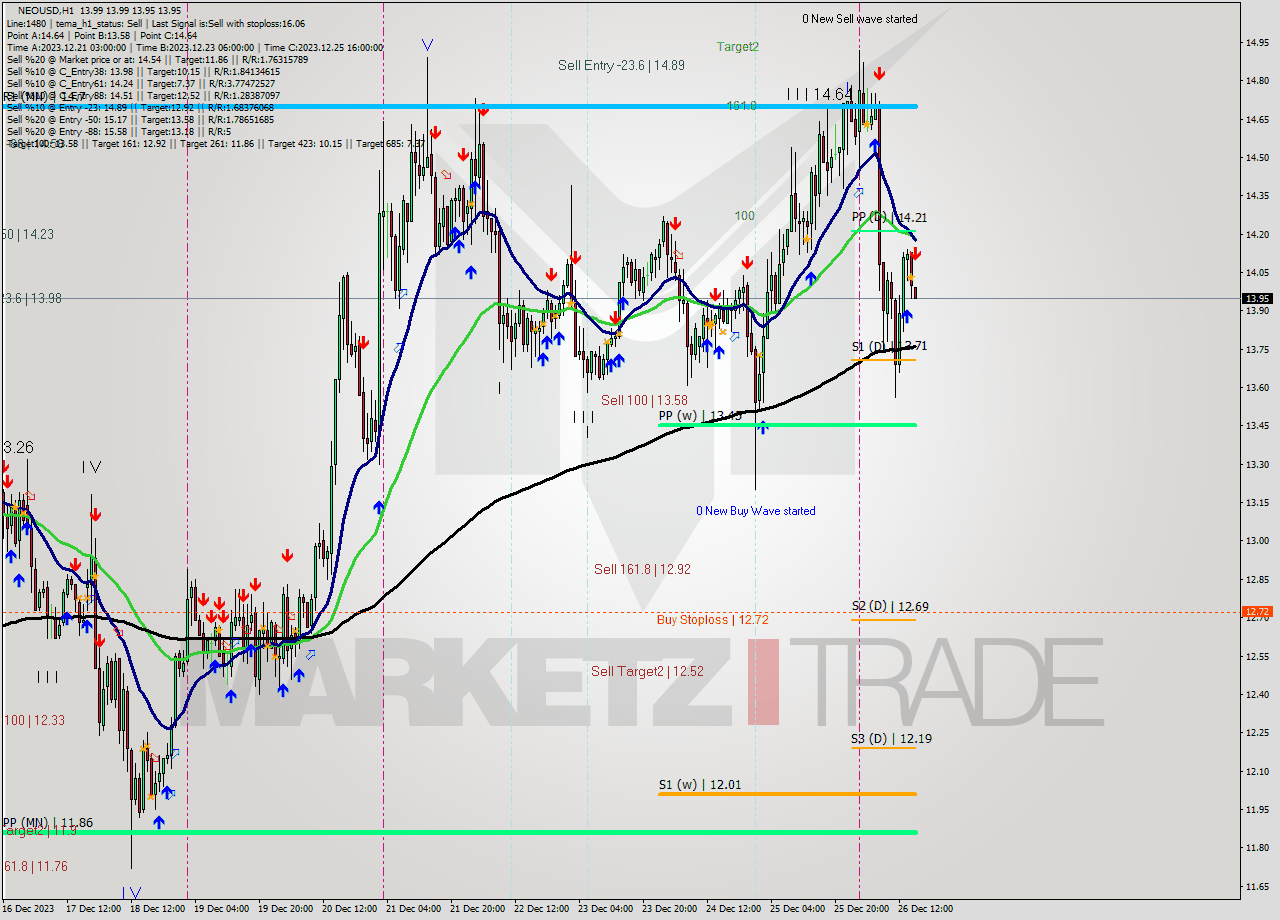Click the 'Buy Stoploss | 12.72' label
The image size is (1280, 920).
pyautogui.click(x=712, y=620)
